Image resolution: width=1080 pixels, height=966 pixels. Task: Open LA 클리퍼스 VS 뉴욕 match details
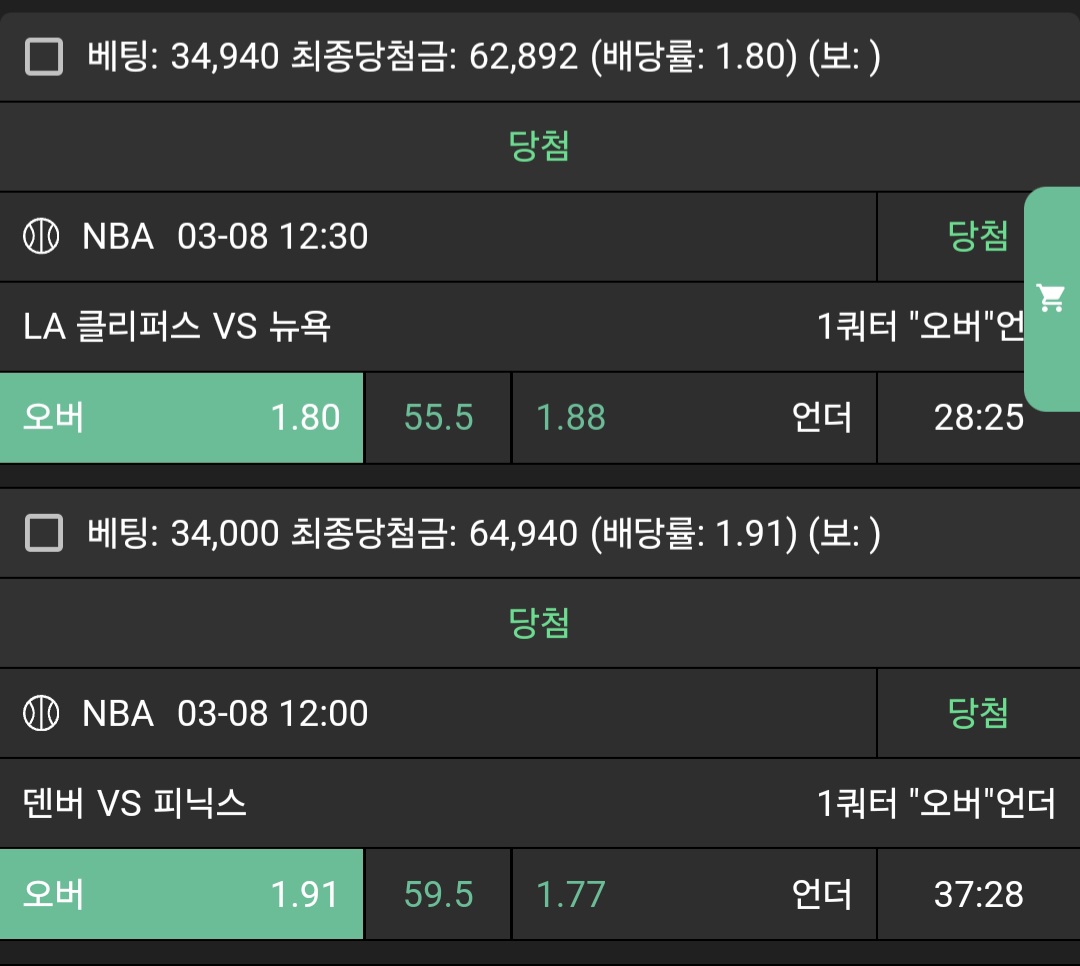point(177,327)
